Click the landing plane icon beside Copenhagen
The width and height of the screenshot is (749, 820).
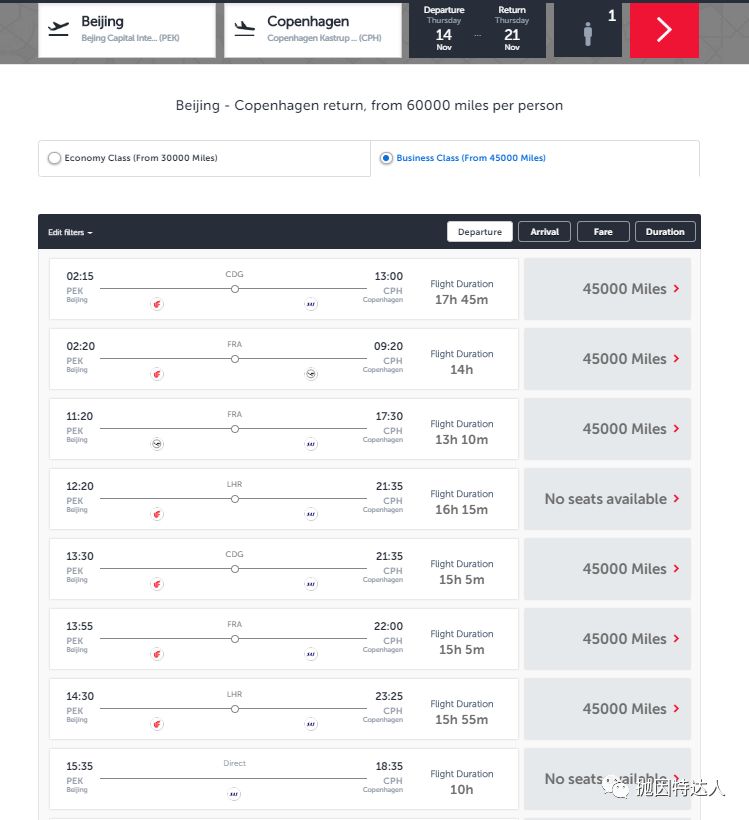(244, 28)
